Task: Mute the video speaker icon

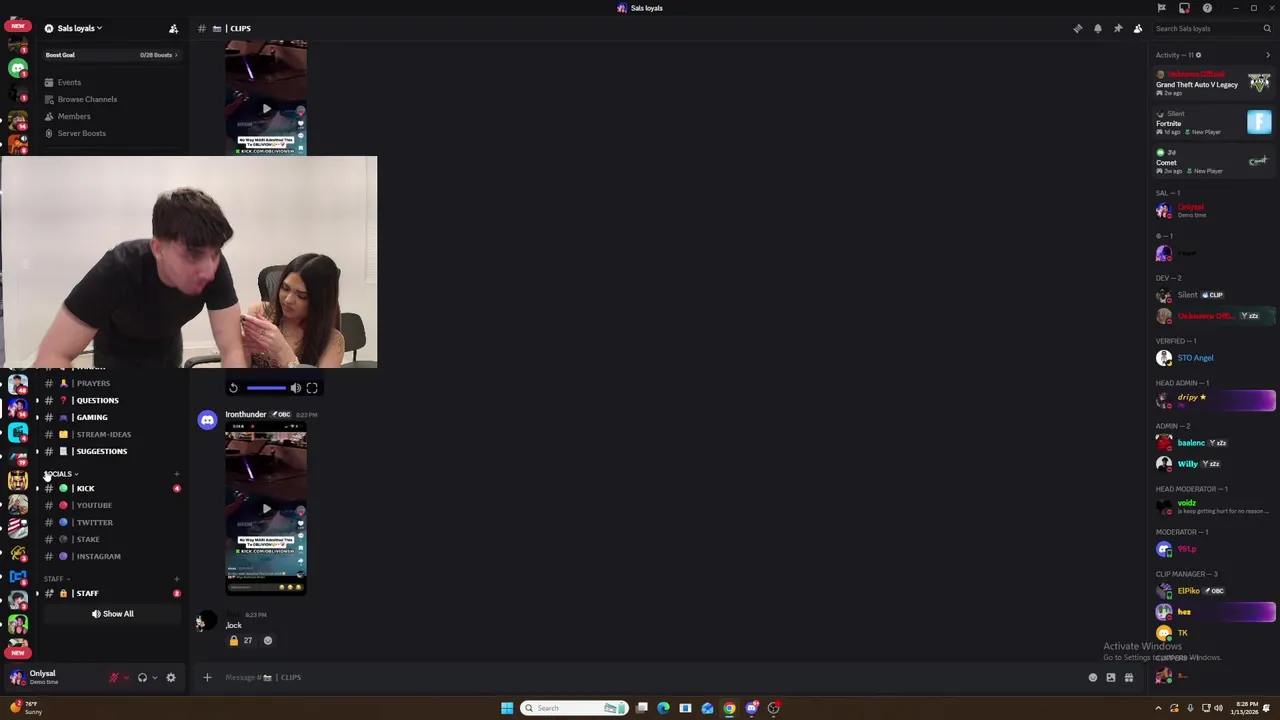Action: (x=295, y=388)
